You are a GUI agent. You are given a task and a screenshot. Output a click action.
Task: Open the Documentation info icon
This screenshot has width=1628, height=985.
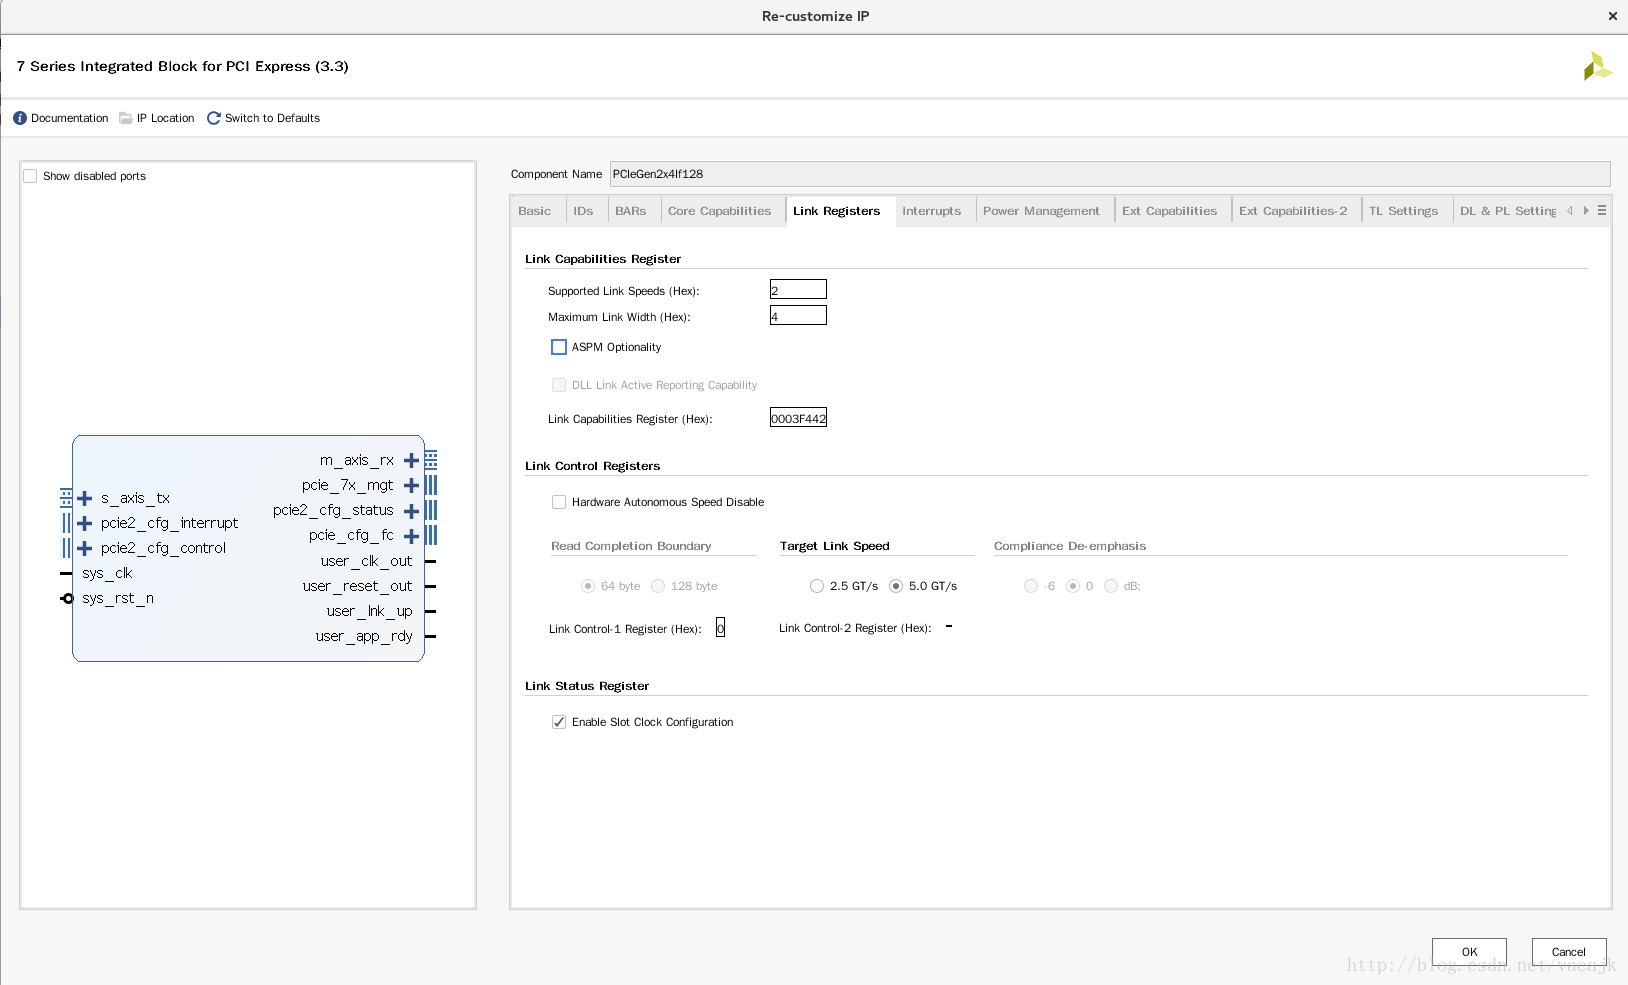pyautogui.click(x=20, y=118)
